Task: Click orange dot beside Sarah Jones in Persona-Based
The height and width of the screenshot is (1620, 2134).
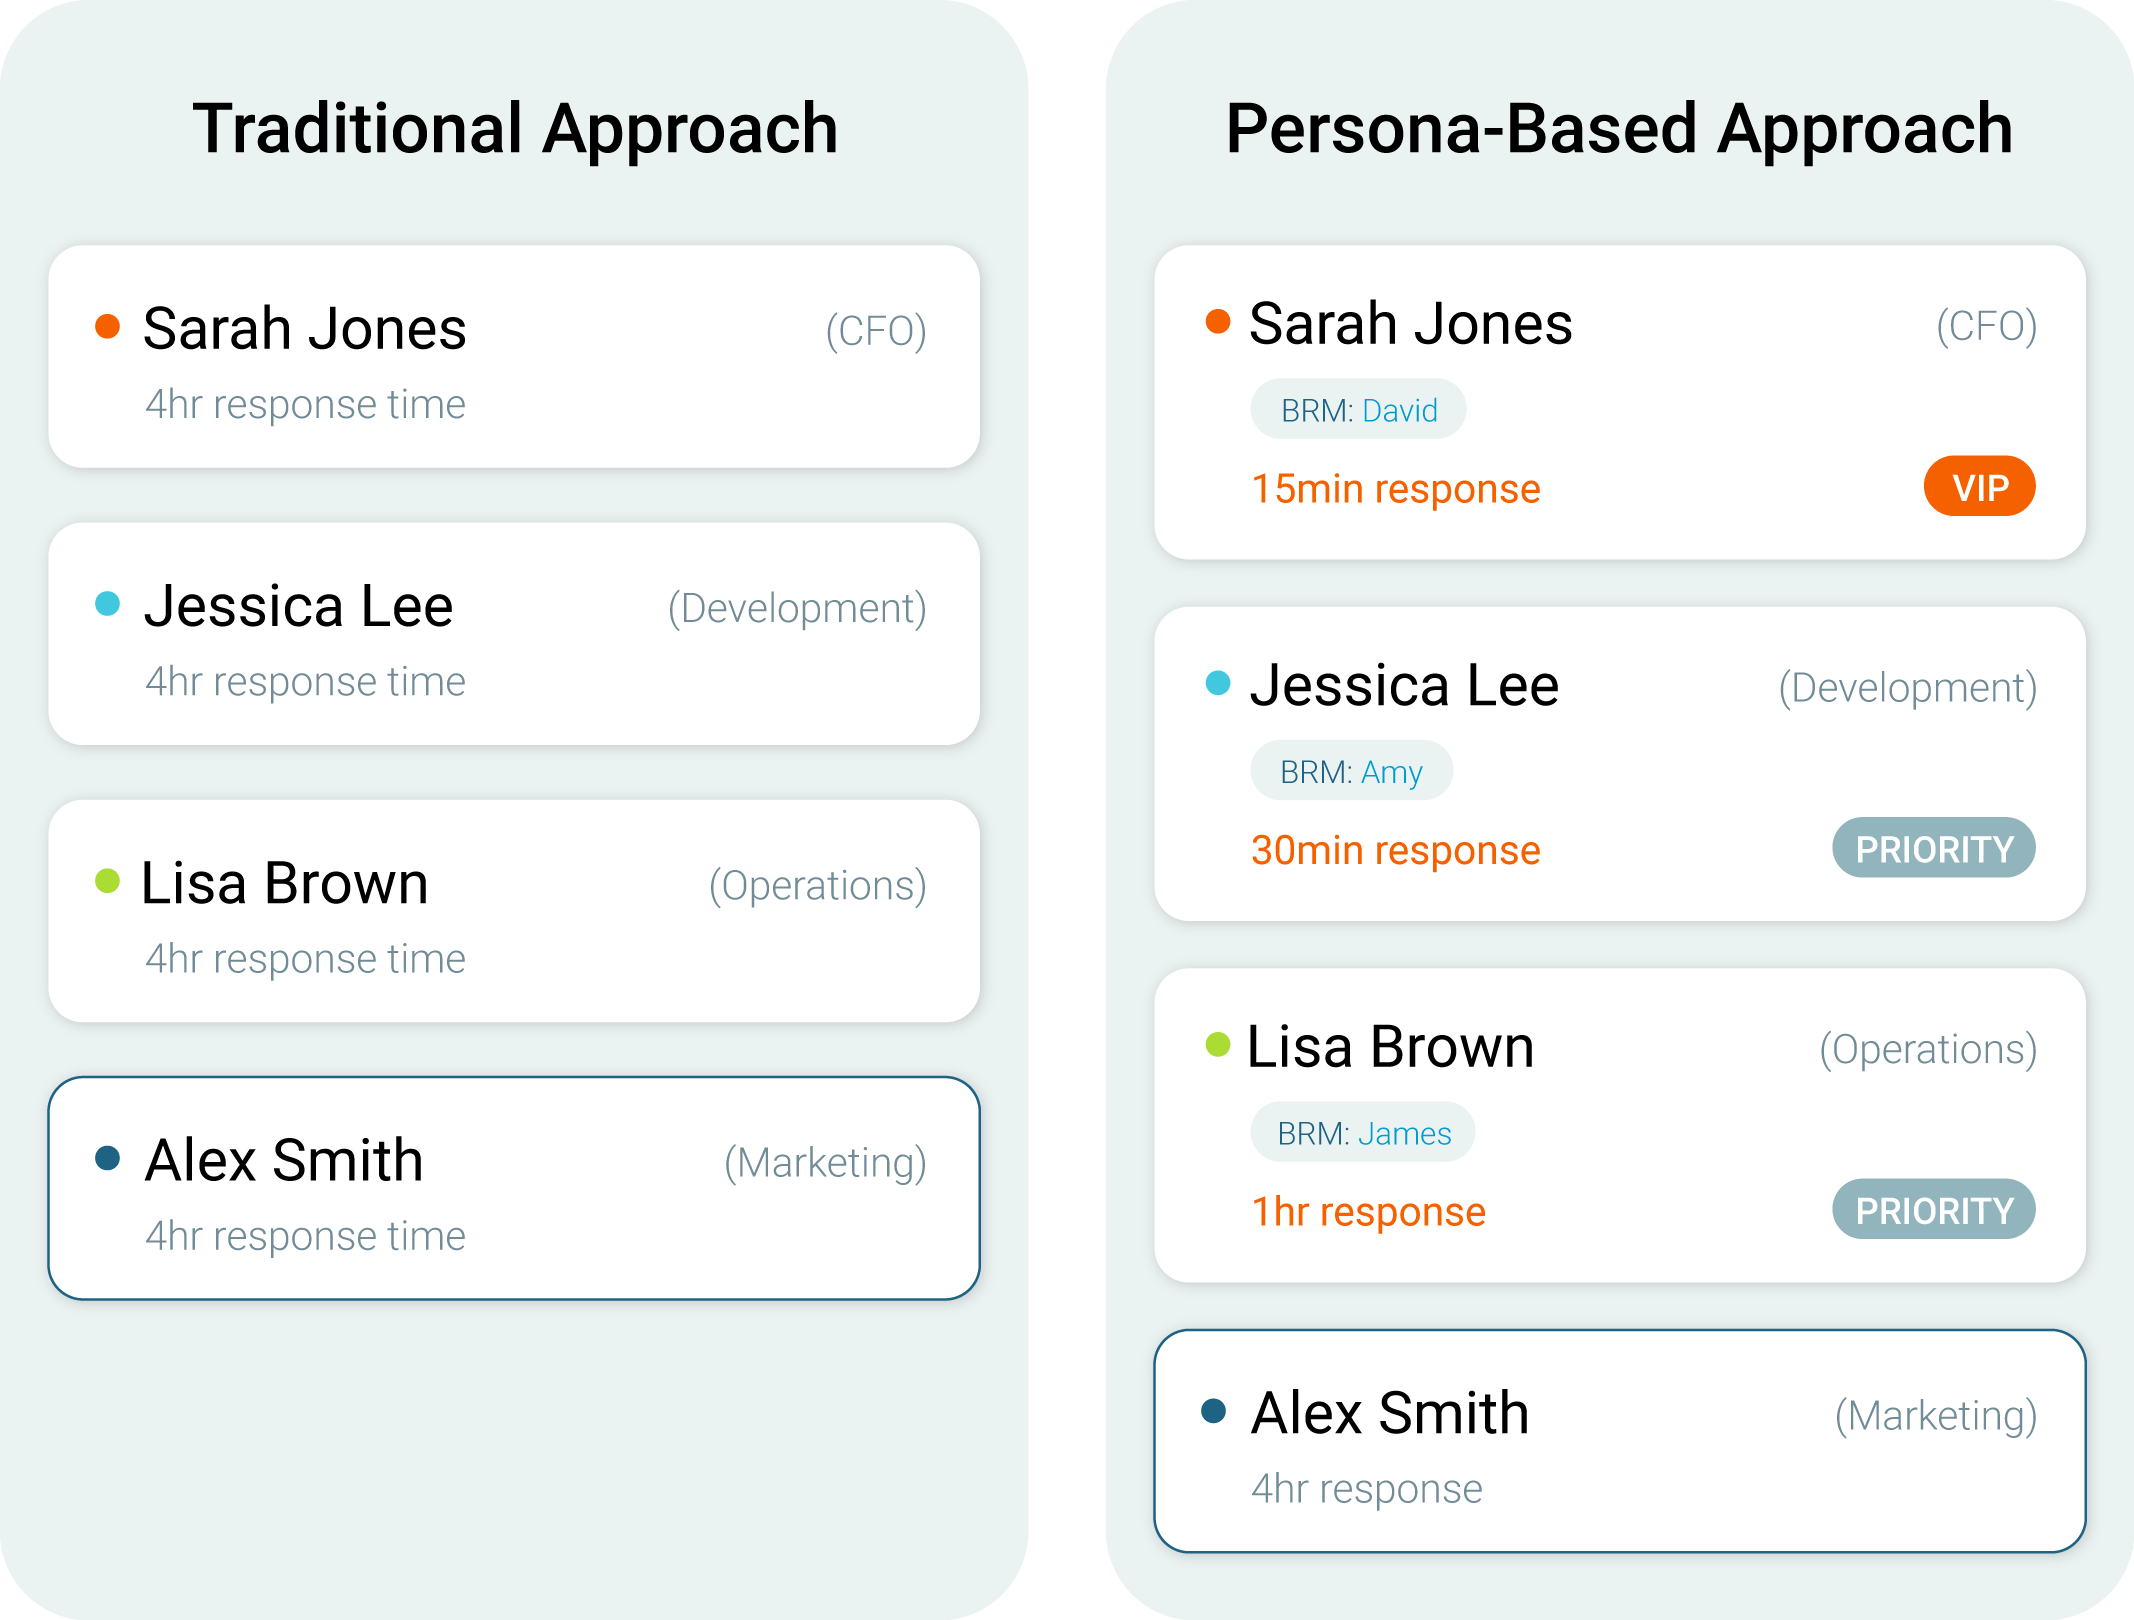Action: point(1217,321)
